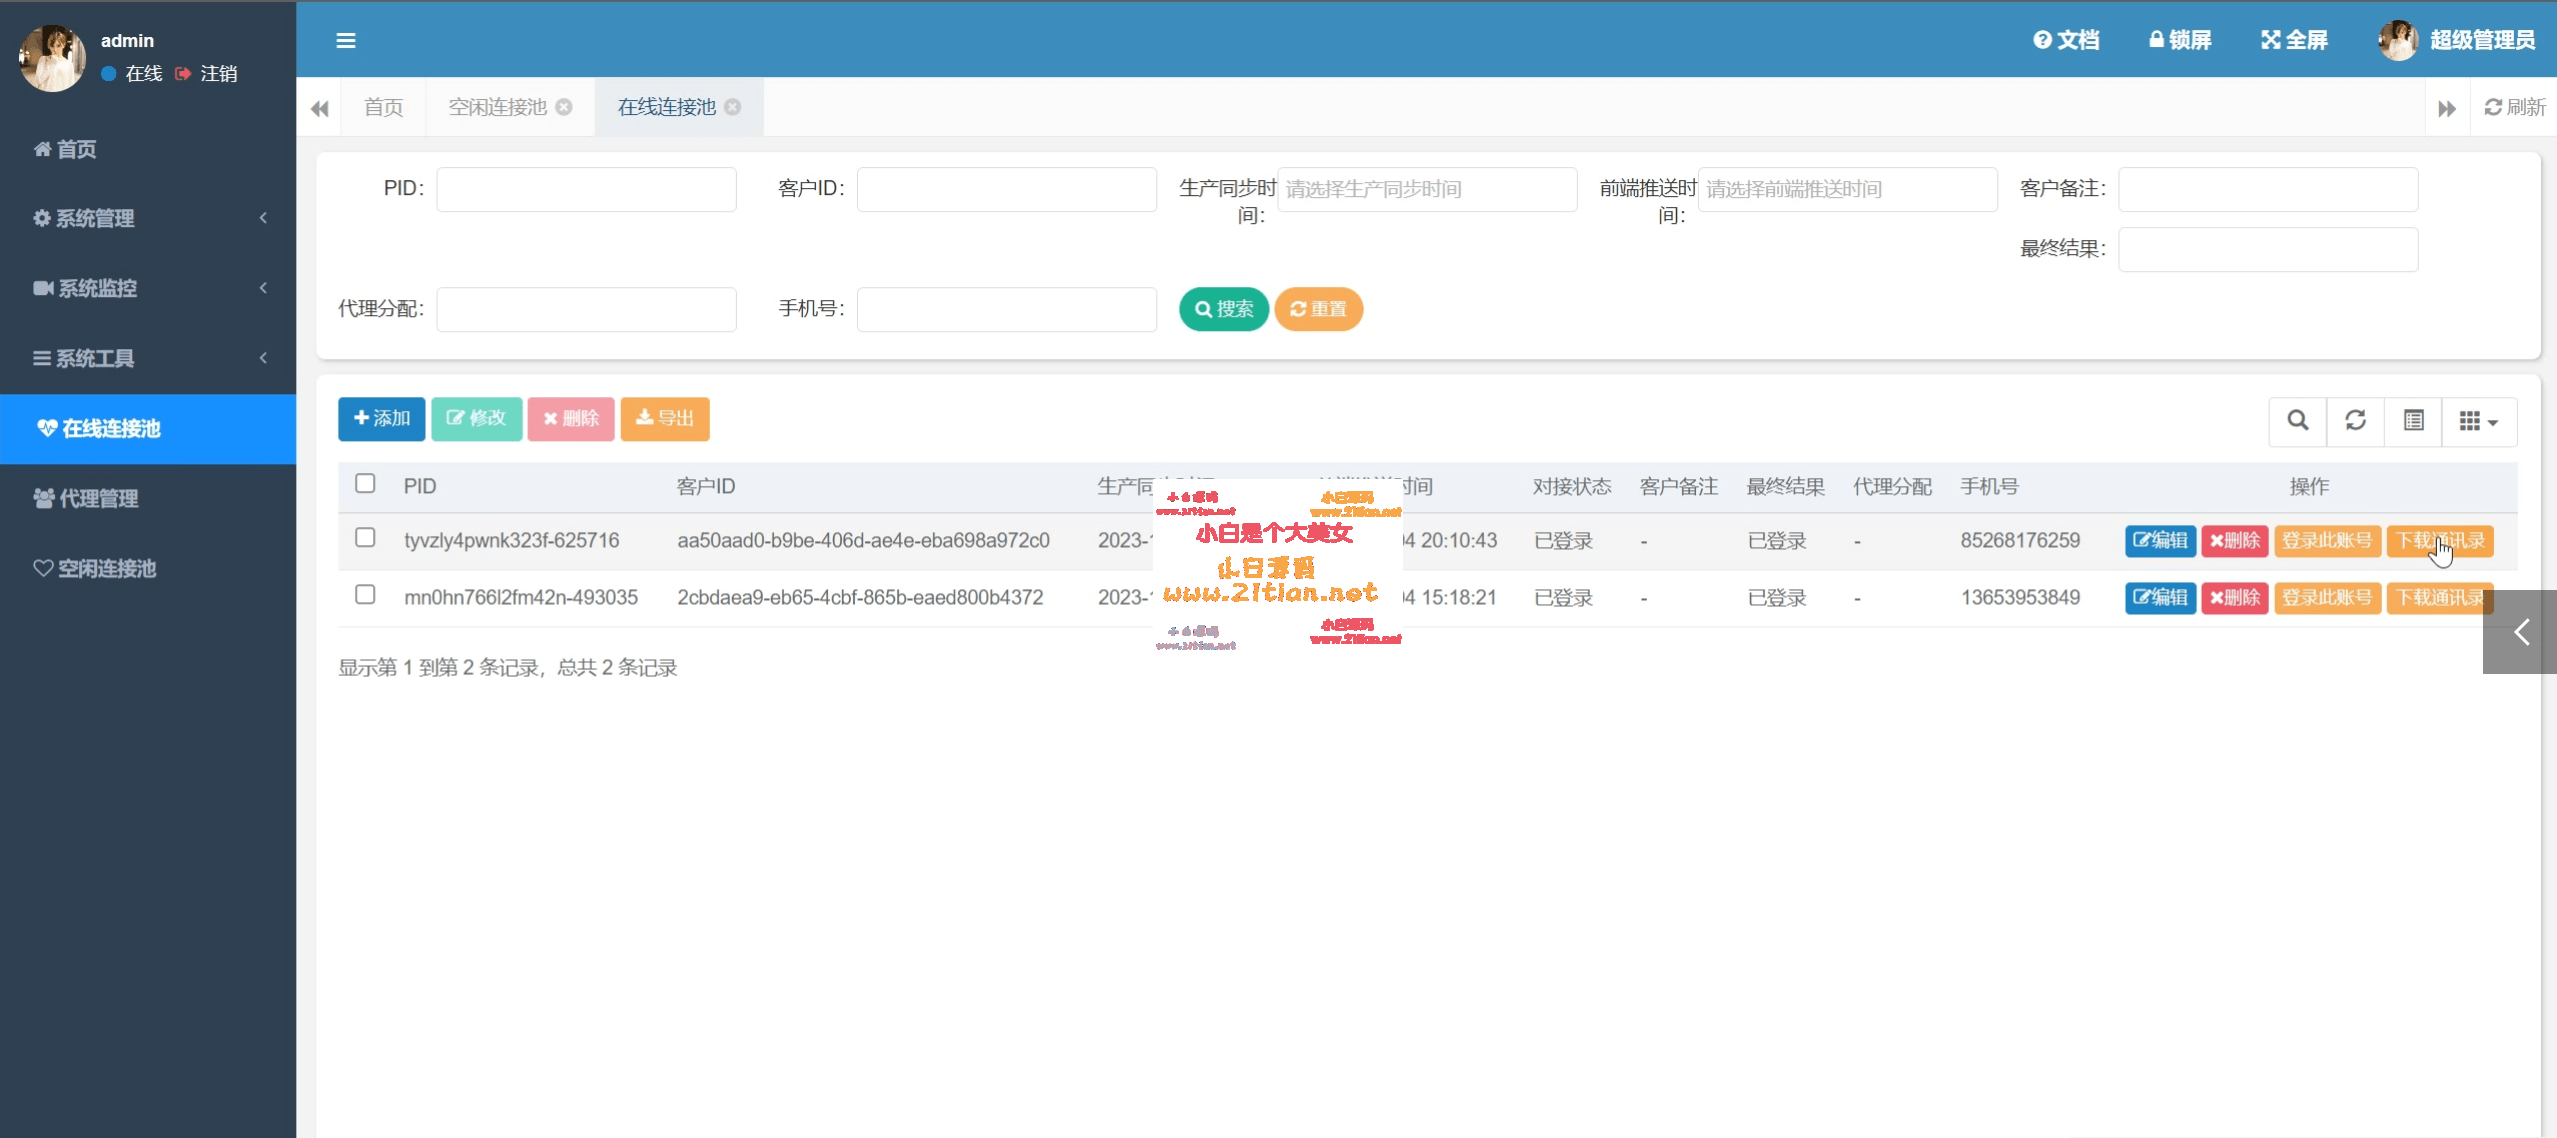2557x1138 pixels.
Task: Switch to the 首页 tab
Action: click(x=383, y=107)
